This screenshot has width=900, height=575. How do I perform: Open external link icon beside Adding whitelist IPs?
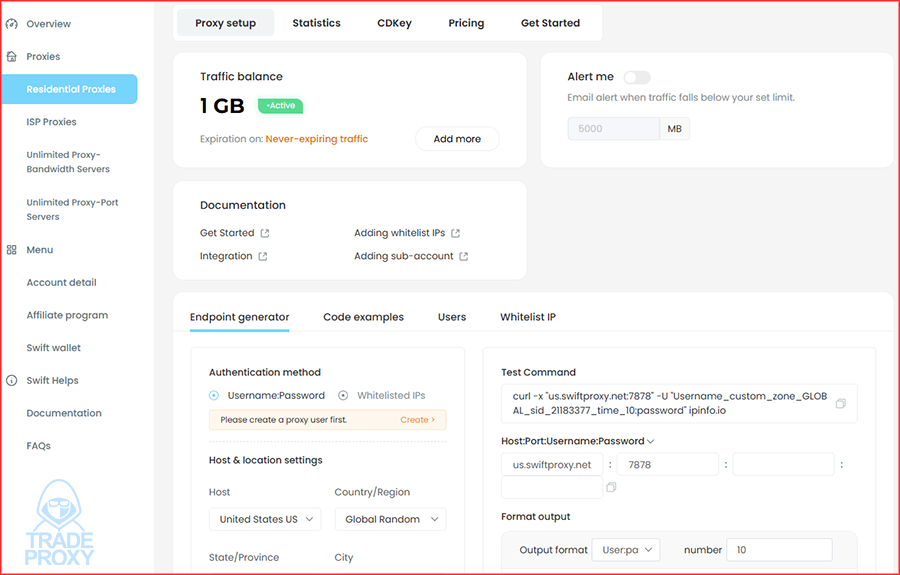click(x=455, y=233)
